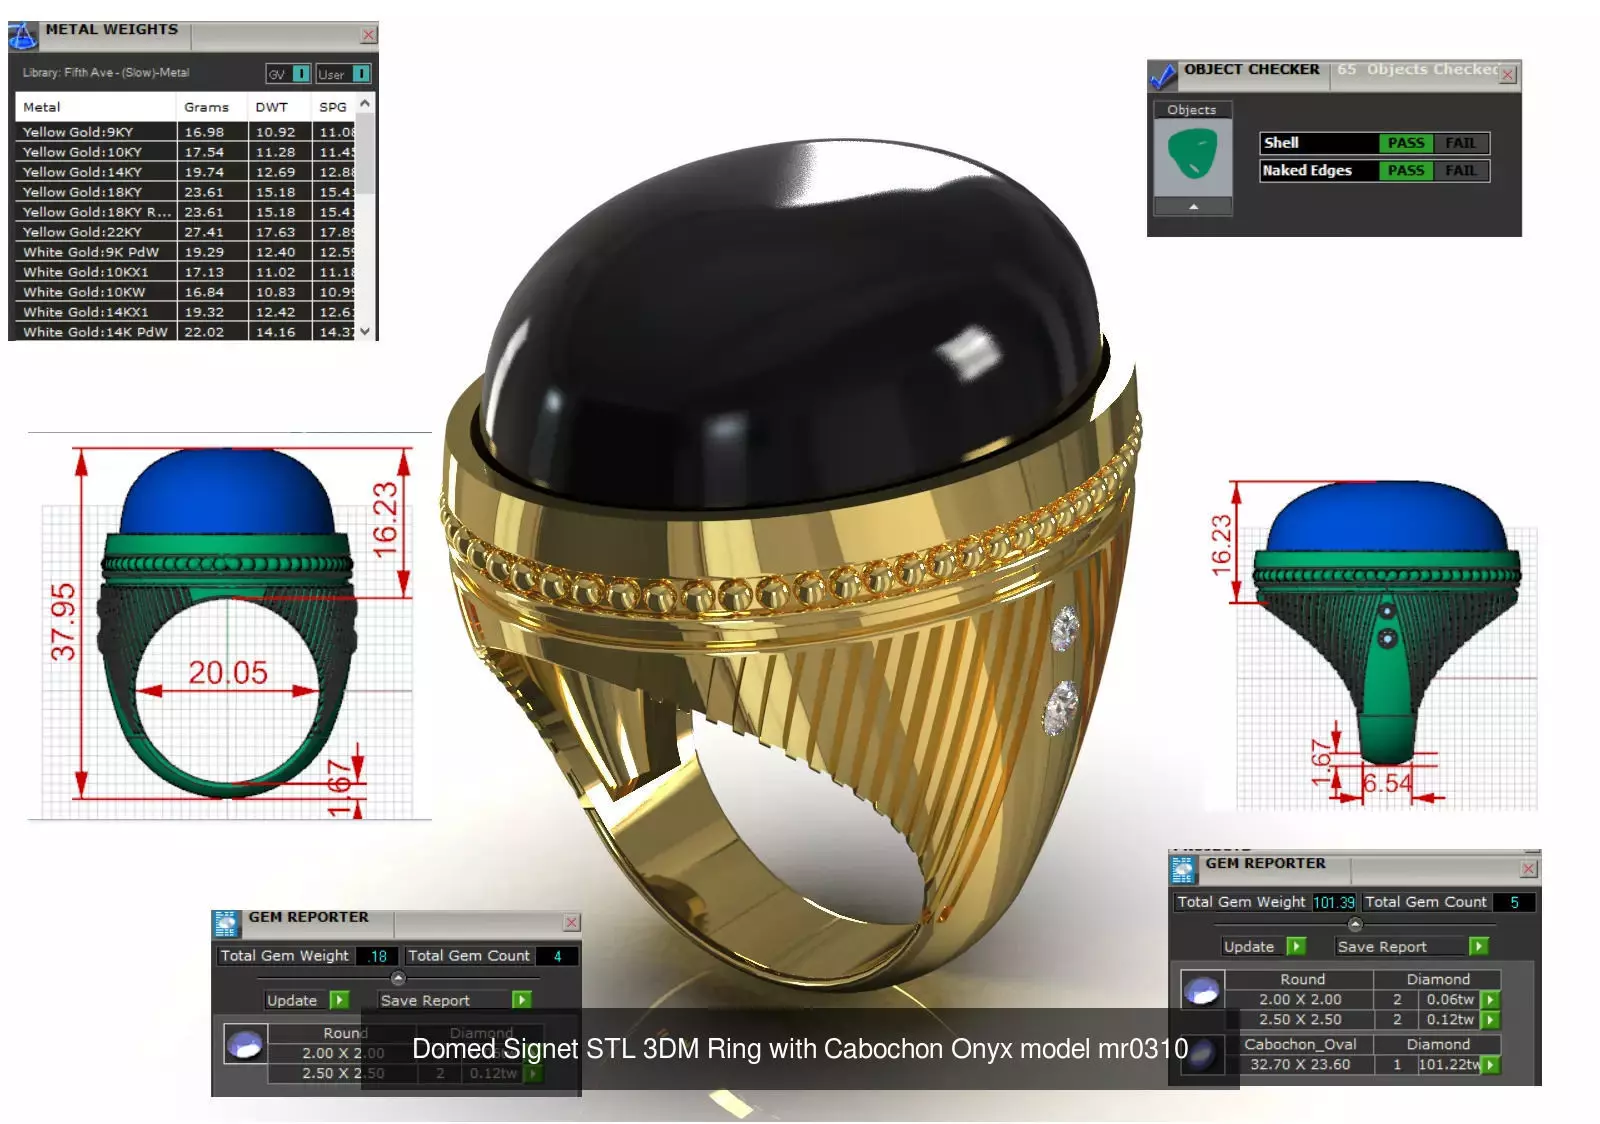The height and width of the screenshot is (1124, 1600).
Task: Click the Metal Weights scrollbar up arrow
Action: pyautogui.click(x=365, y=103)
